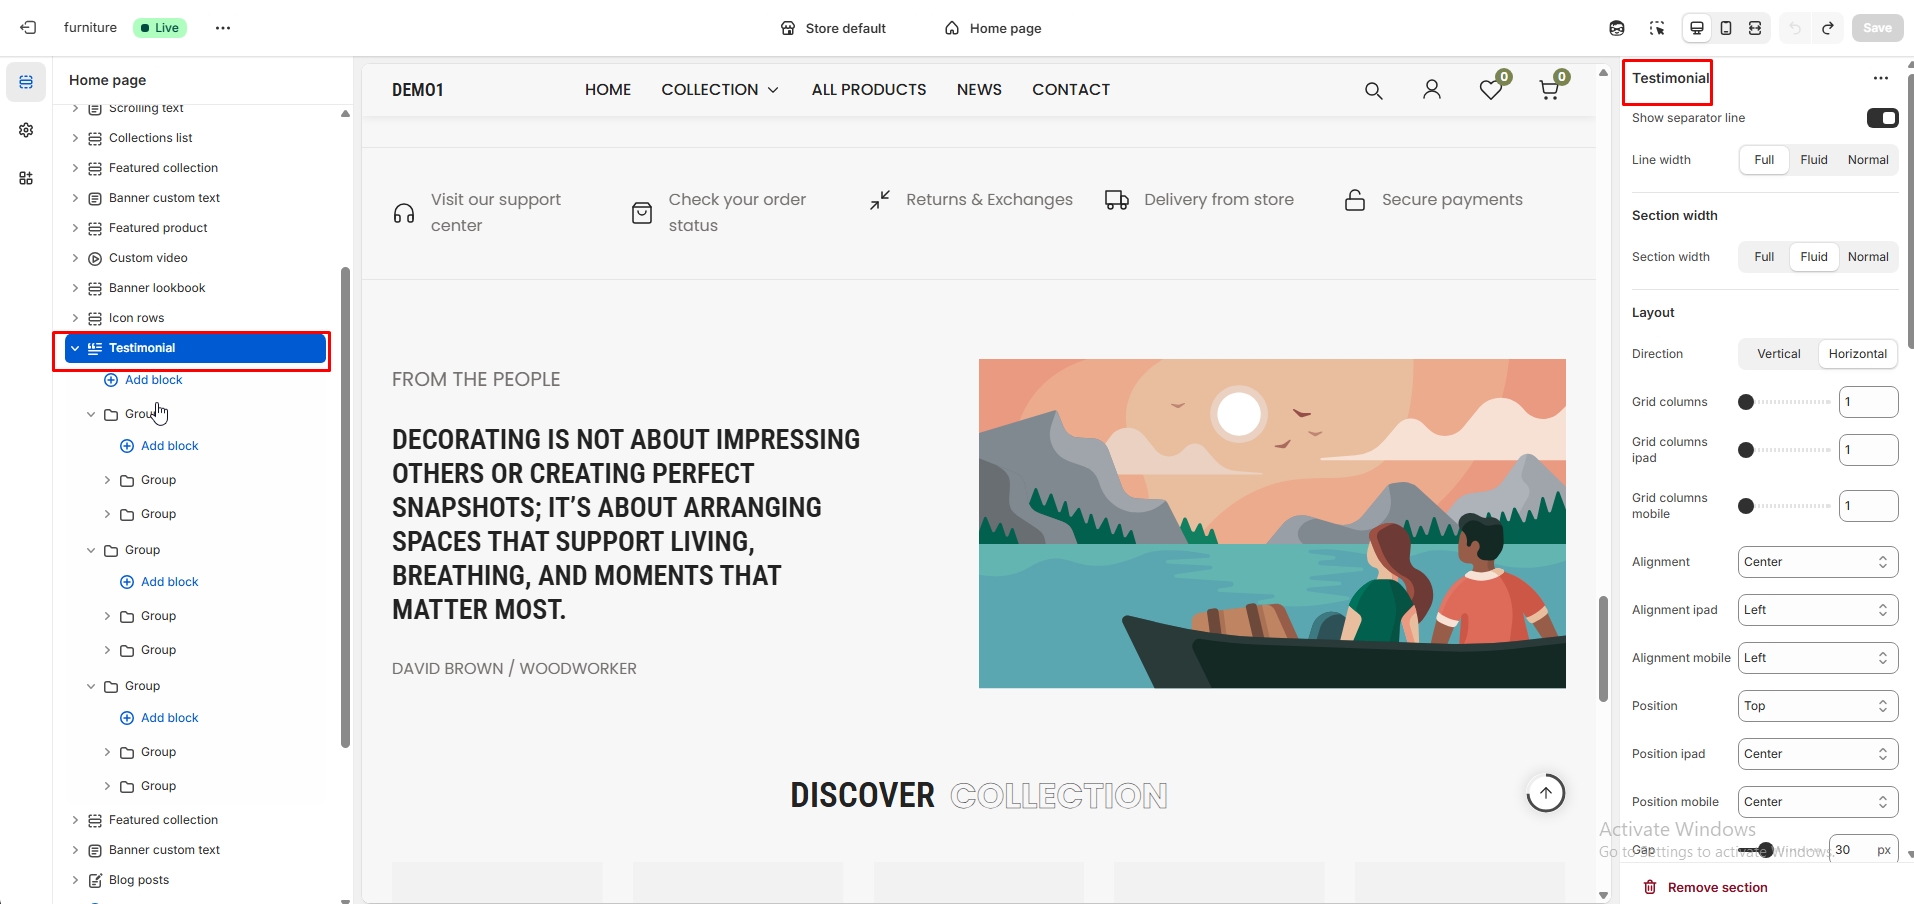This screenshot has height=904, width=1914.
Task: Click the wishlist heart icon
Action: 1490,90
